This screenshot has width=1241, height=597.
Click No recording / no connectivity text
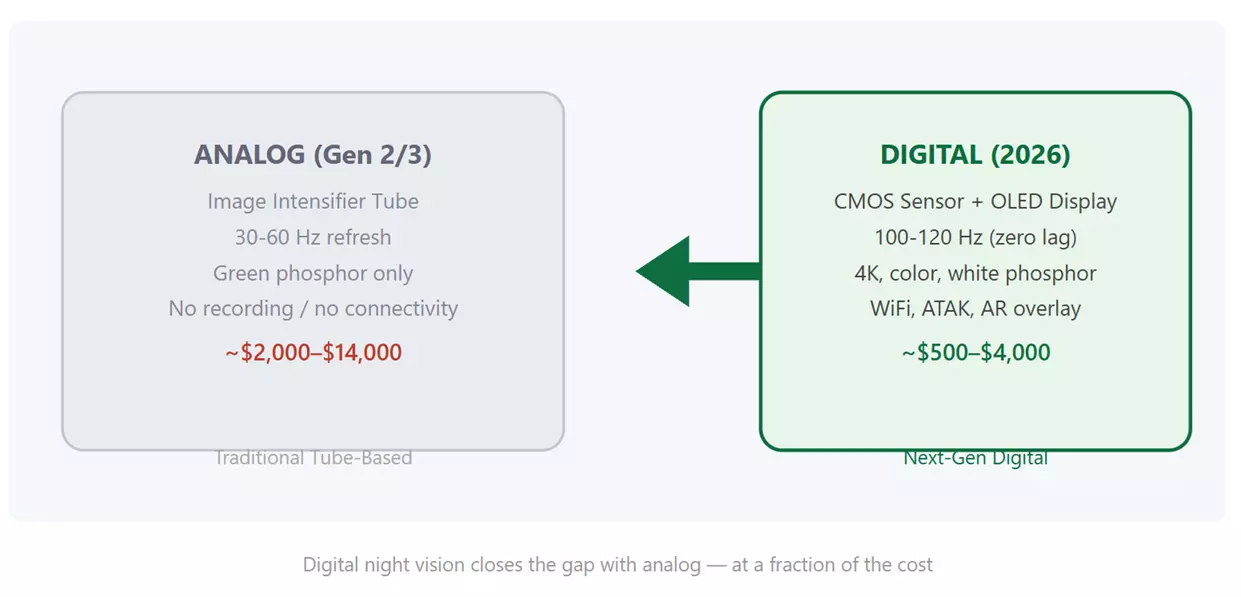[x=313, y=308]
